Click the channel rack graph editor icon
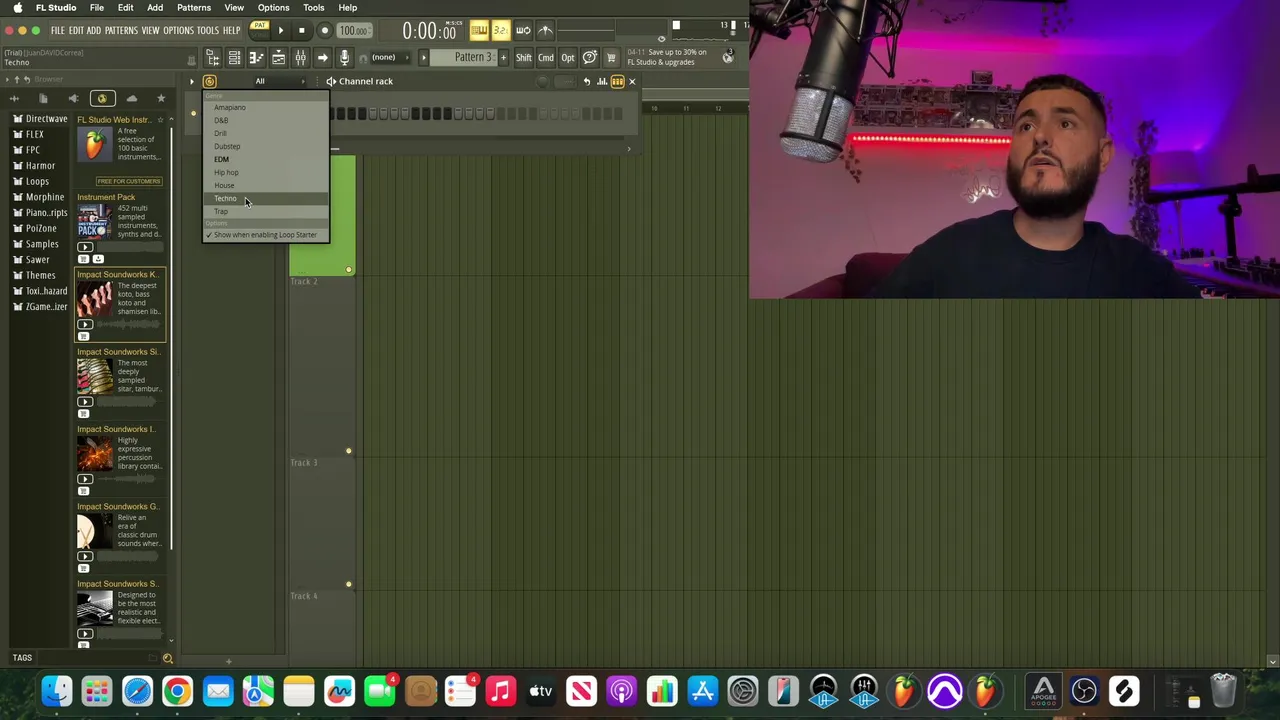Screen dimensions: 1280x720 click(602, 82)
